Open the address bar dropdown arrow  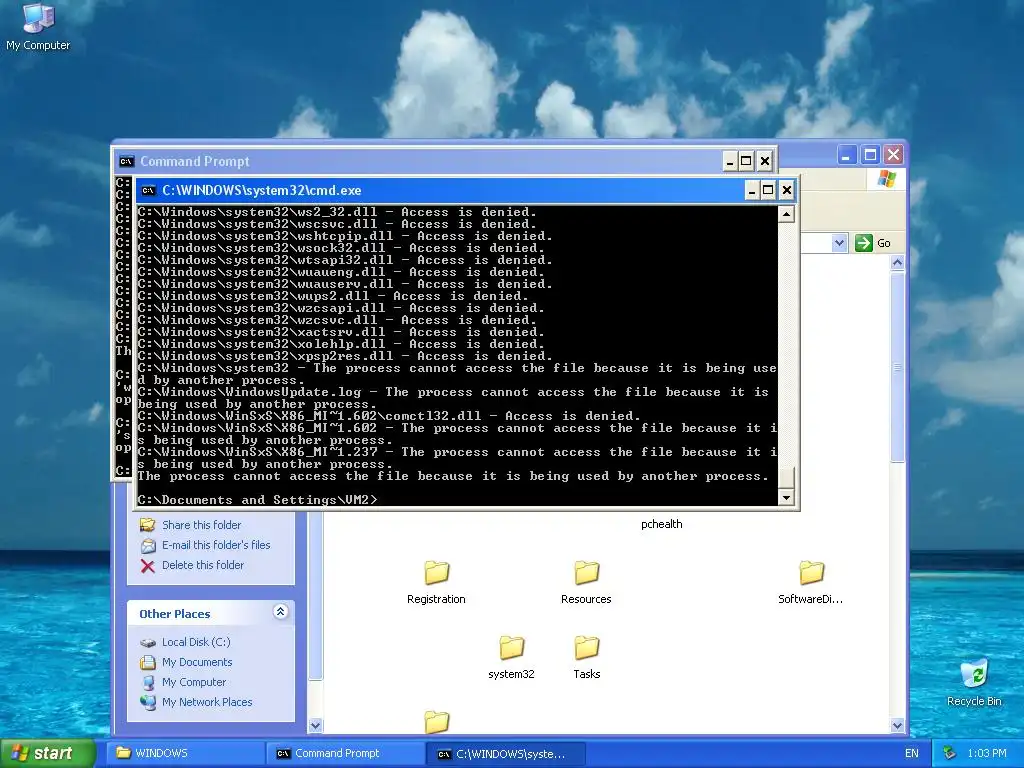pos(839,243)
